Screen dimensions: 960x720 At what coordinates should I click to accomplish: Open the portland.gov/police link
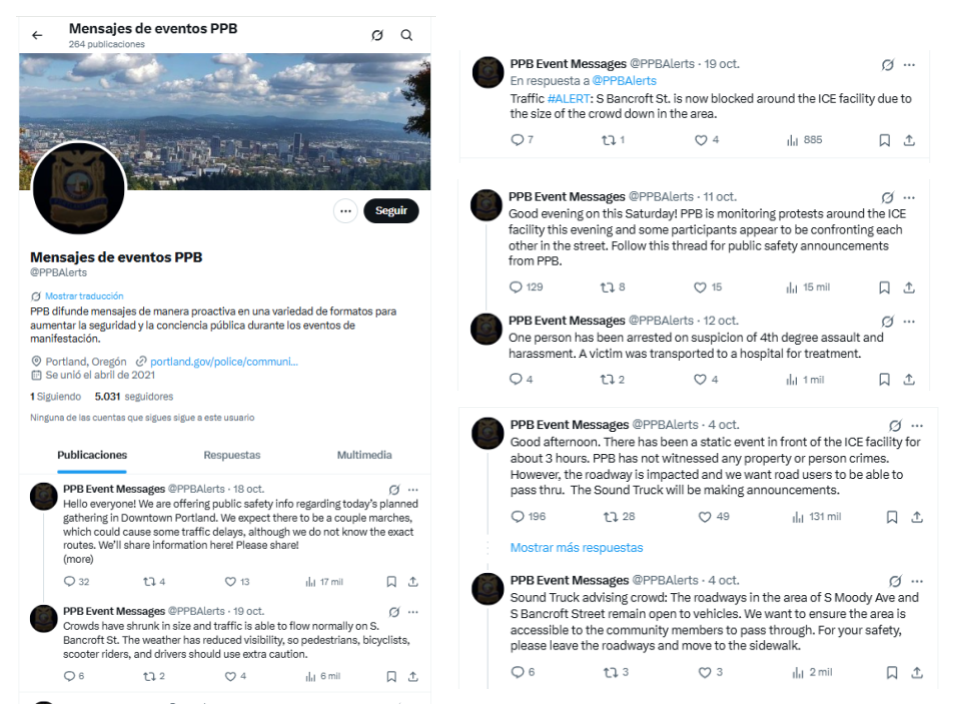click(223, 361)
